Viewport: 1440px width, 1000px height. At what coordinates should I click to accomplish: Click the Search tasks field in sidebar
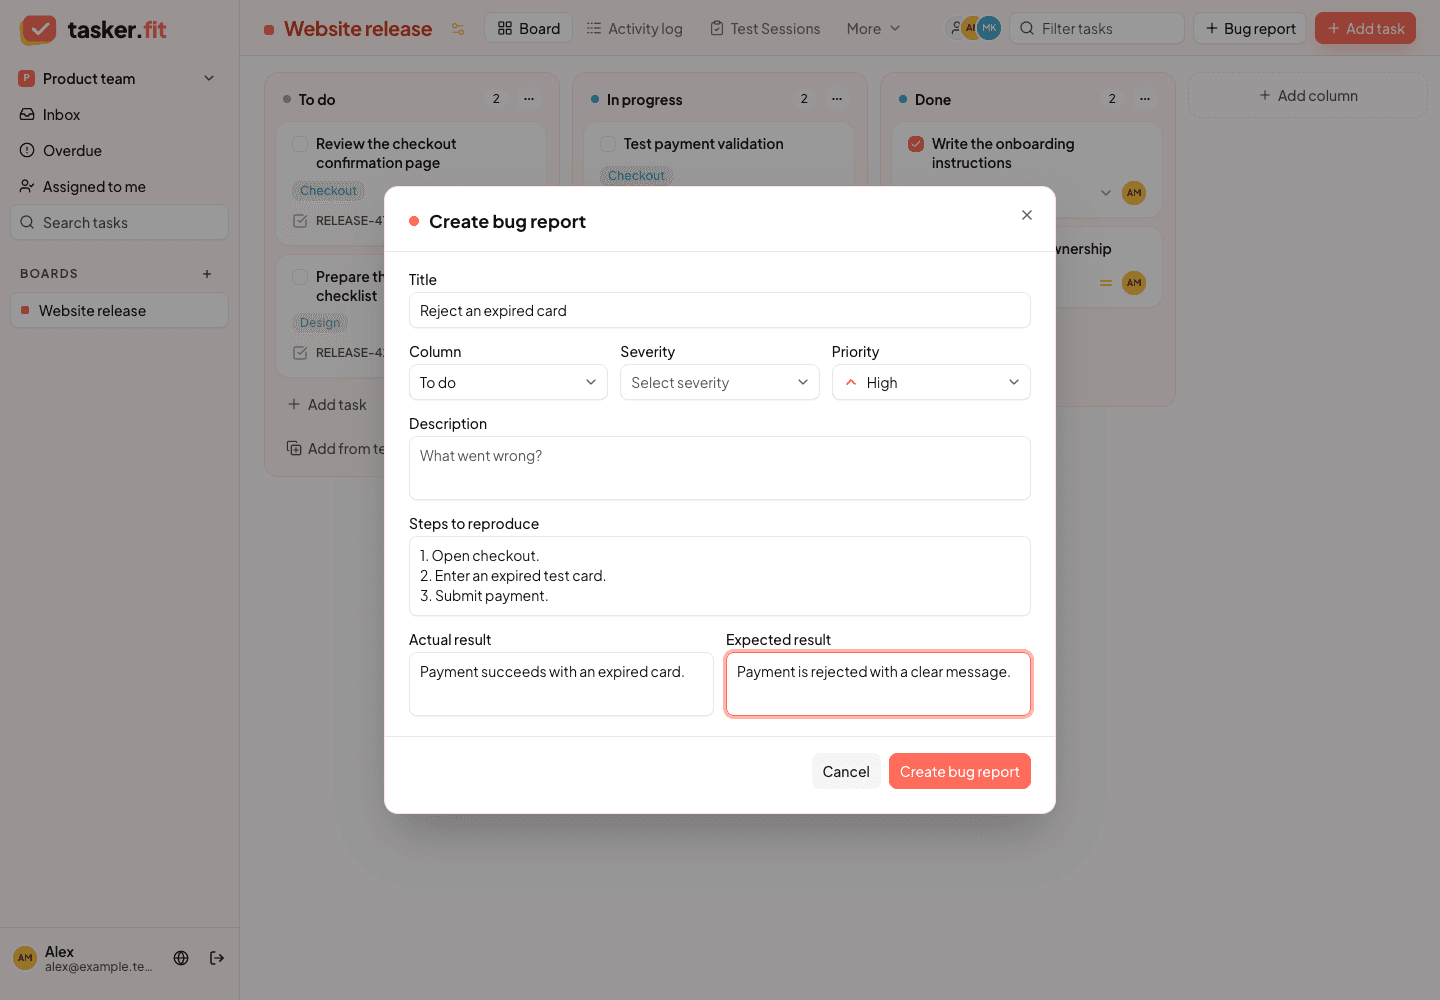pos(120,223)
